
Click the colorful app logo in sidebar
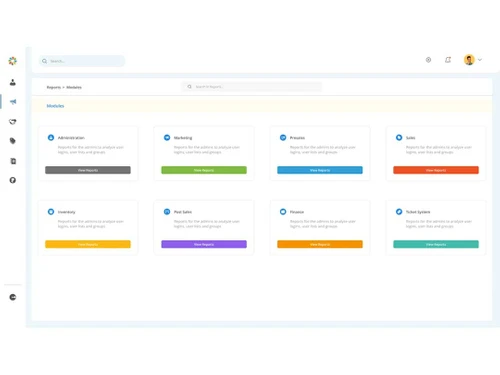[13, 61]
